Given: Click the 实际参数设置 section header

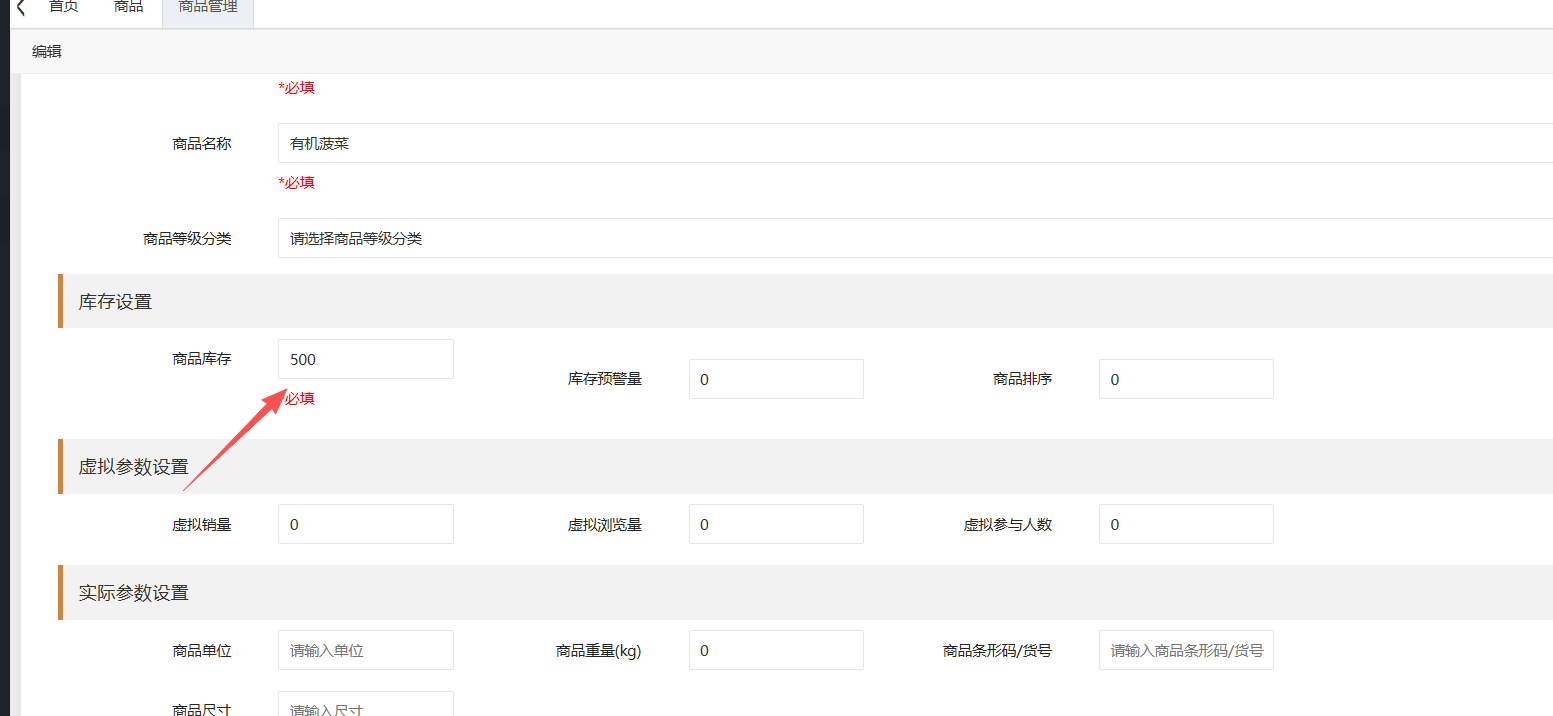Looking at the screenshot, I should tap(134, 593).
